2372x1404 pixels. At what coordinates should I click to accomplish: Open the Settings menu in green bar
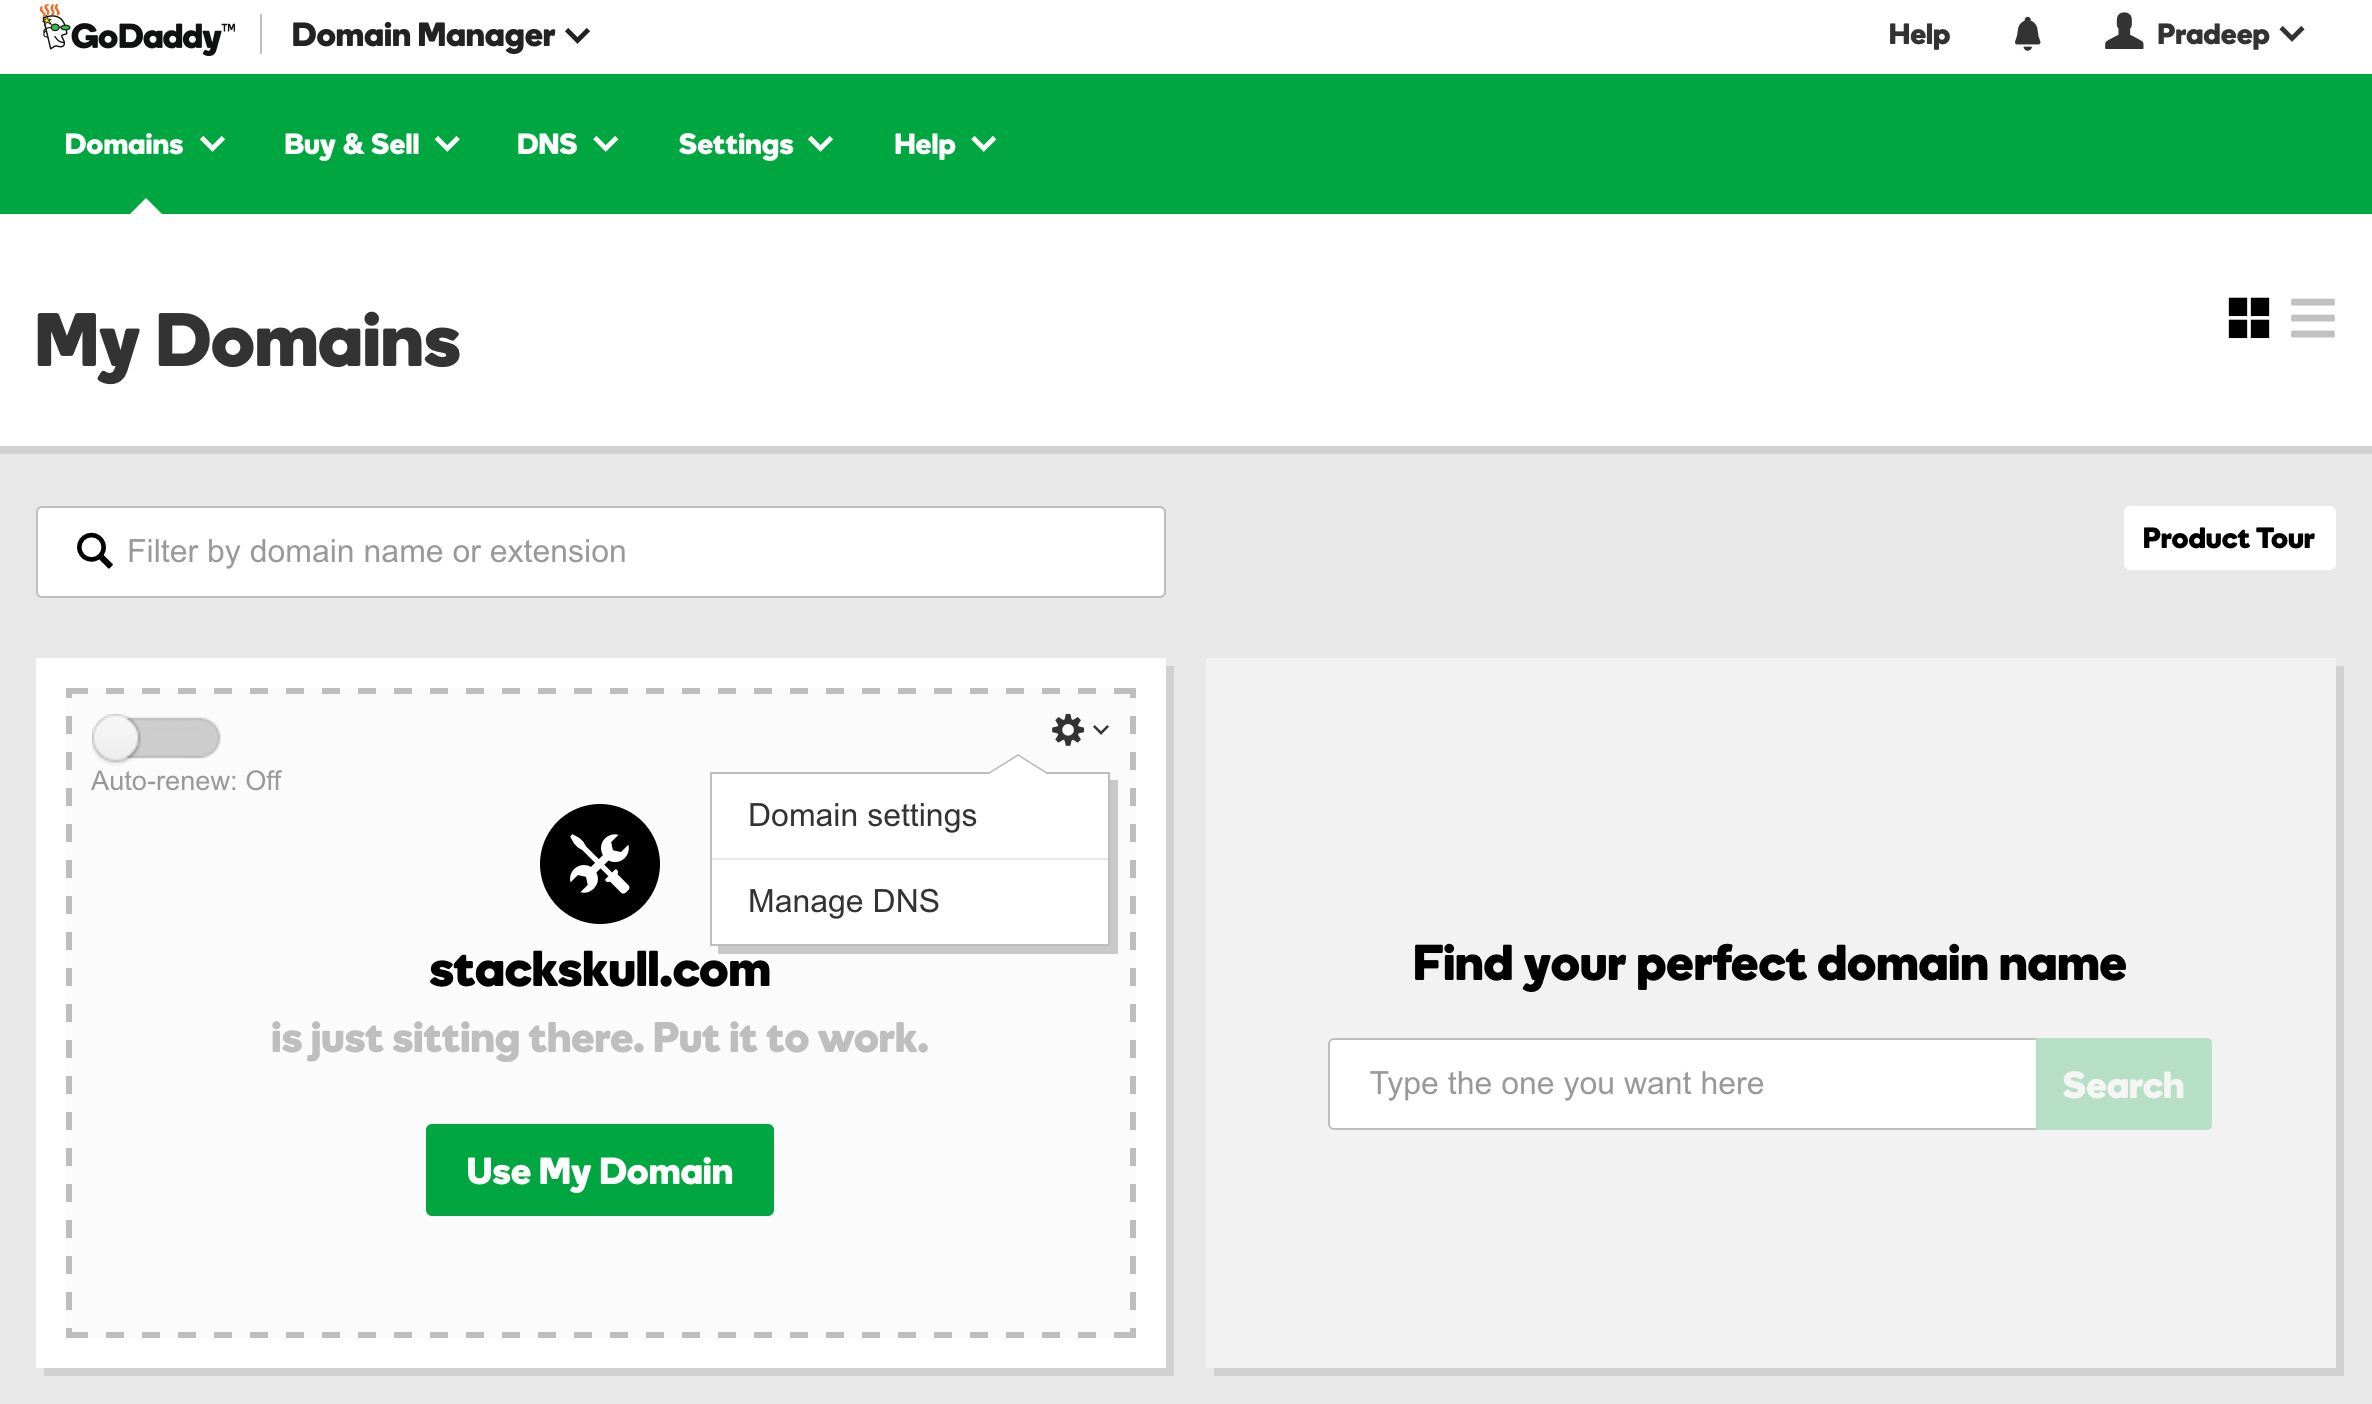click(x=755, y=144)
